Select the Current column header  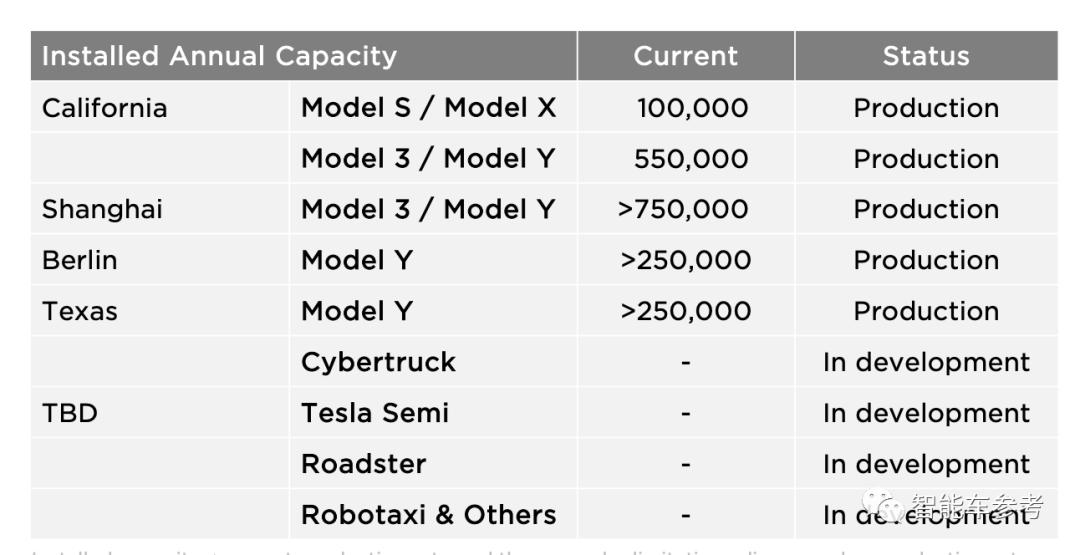(685, 56)
